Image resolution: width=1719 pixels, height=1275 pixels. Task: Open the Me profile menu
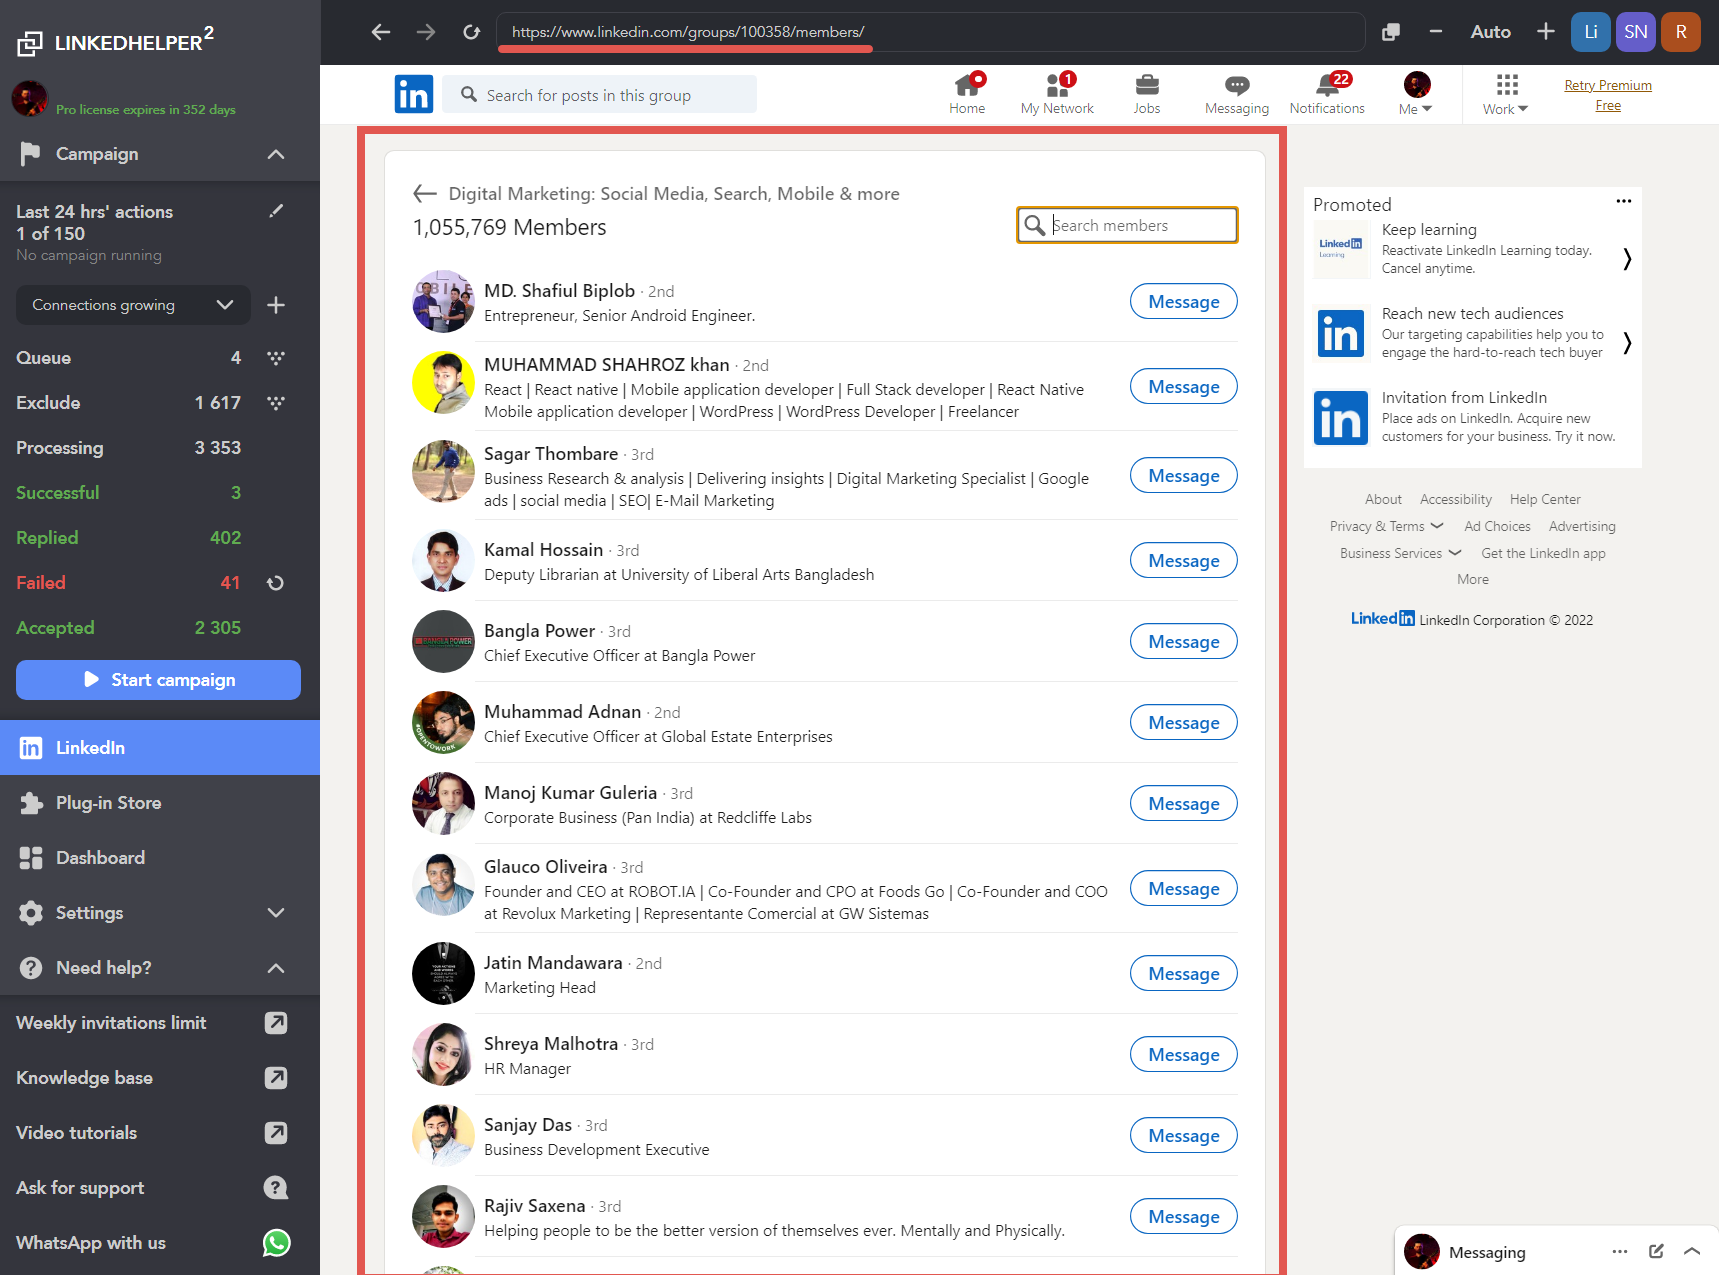(1416, 93)
